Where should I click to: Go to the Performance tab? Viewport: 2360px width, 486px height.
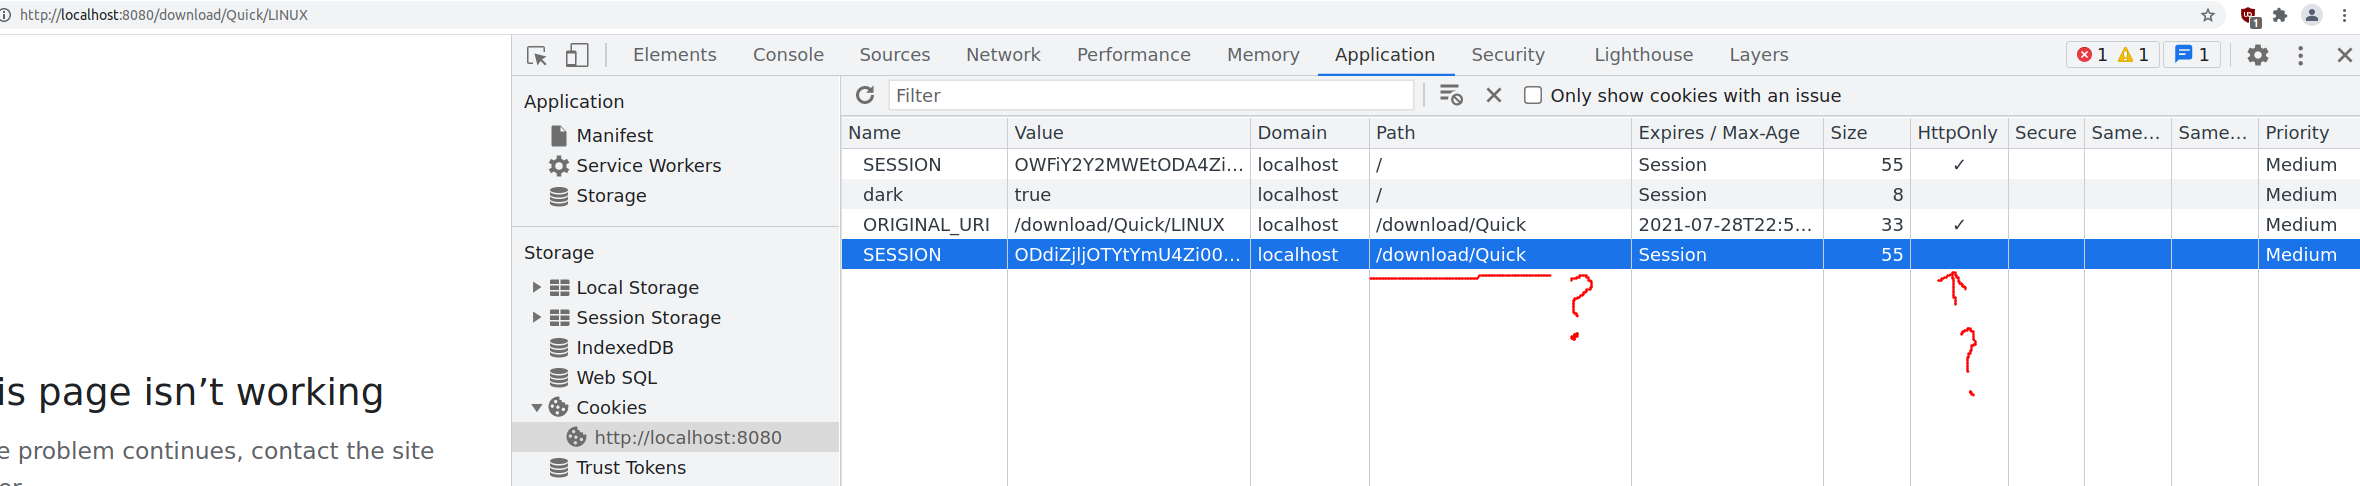tap(1134, 55)
